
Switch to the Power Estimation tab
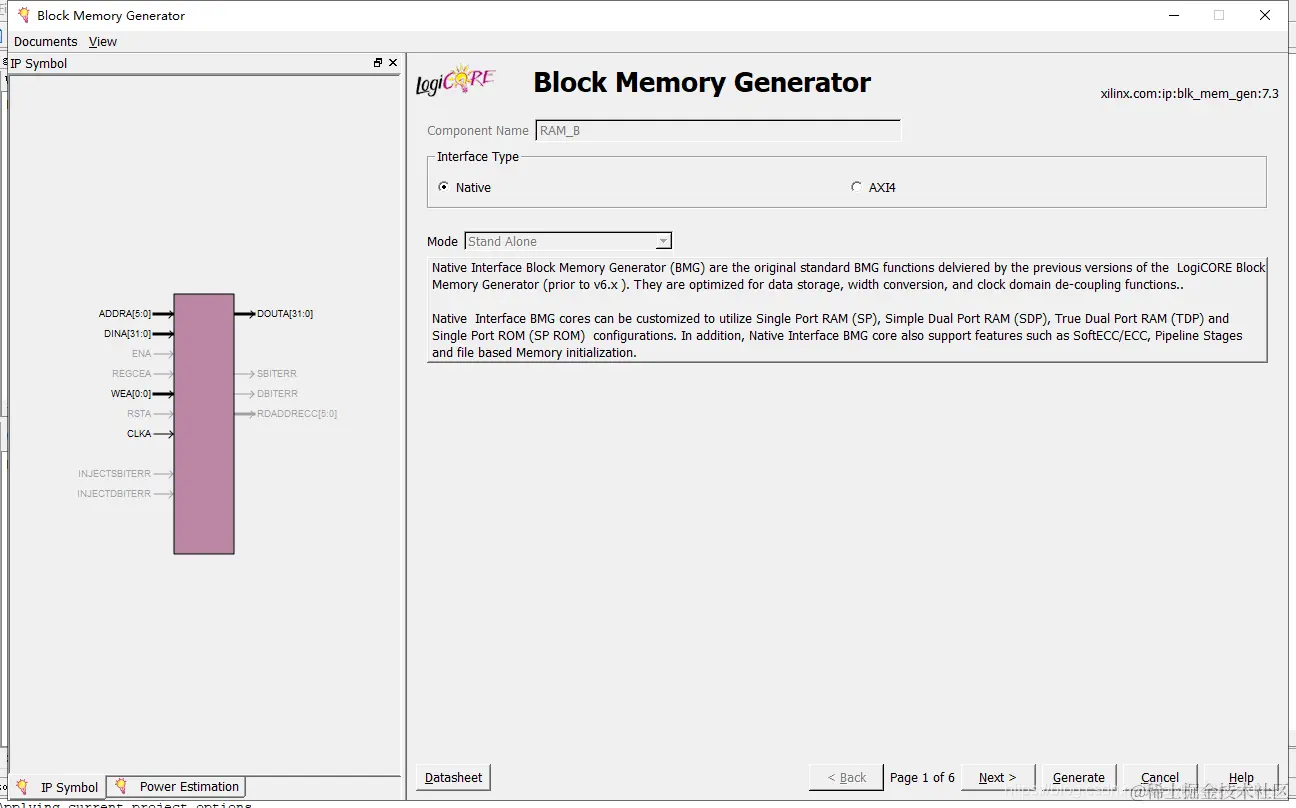176,787
